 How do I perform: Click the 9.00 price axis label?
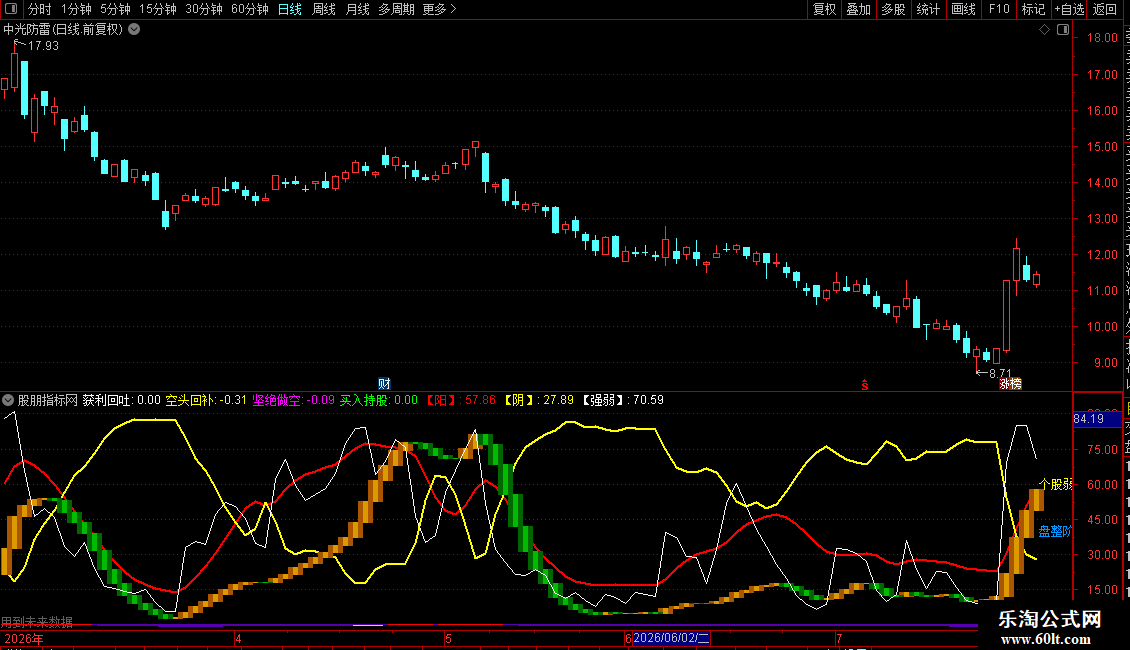pos(1105,362)
